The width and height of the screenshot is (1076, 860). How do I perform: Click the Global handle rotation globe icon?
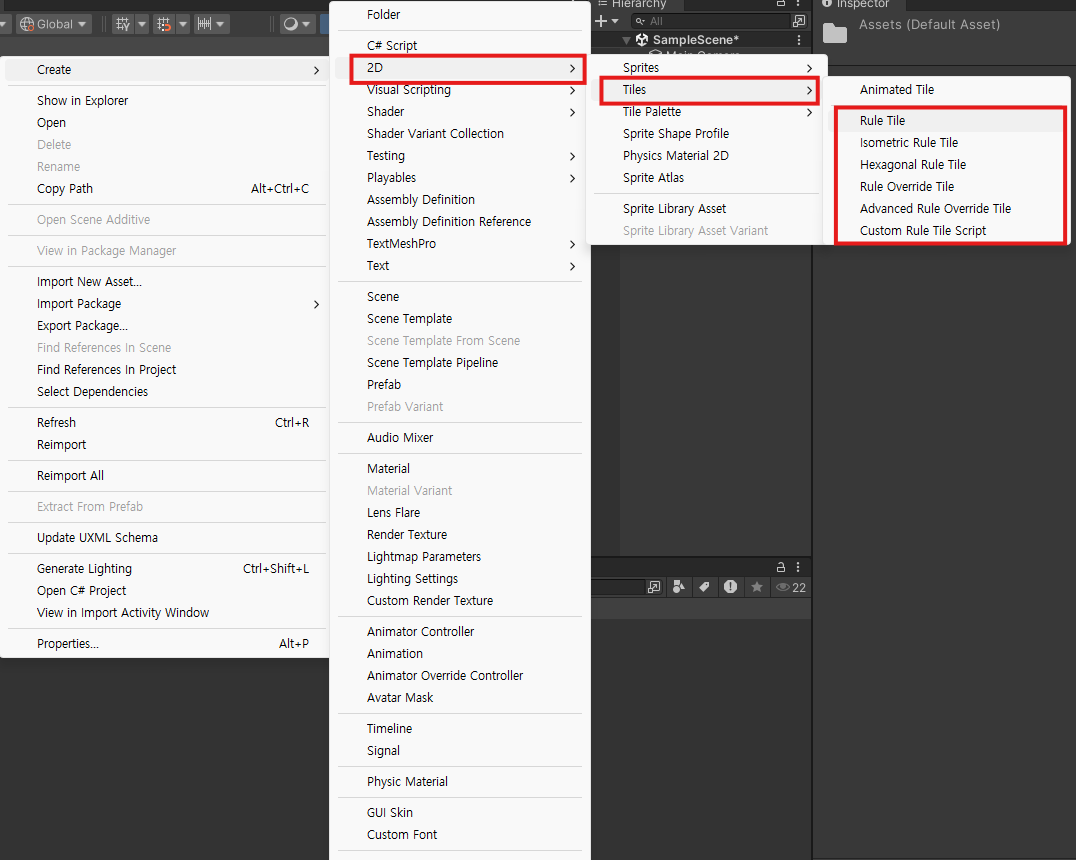27,25
